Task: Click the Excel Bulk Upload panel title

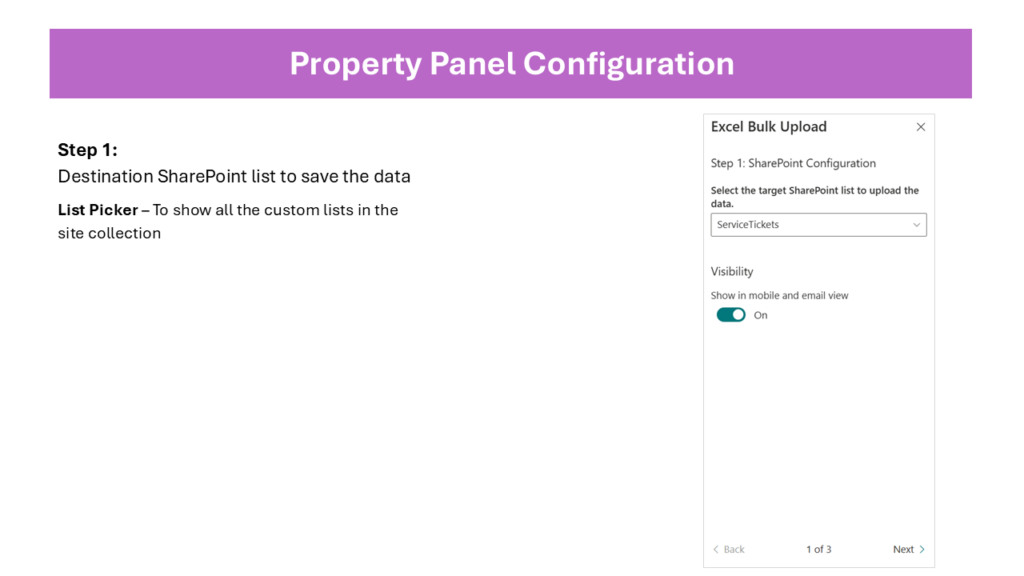Action: (x=769, y=127)
